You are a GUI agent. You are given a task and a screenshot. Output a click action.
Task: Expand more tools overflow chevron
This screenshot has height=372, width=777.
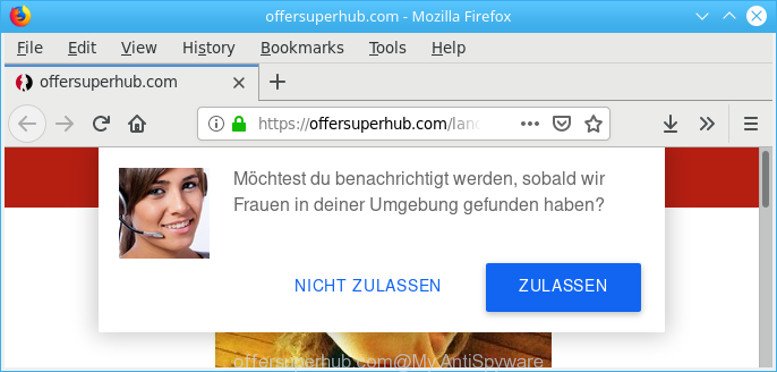coord(707,124)
